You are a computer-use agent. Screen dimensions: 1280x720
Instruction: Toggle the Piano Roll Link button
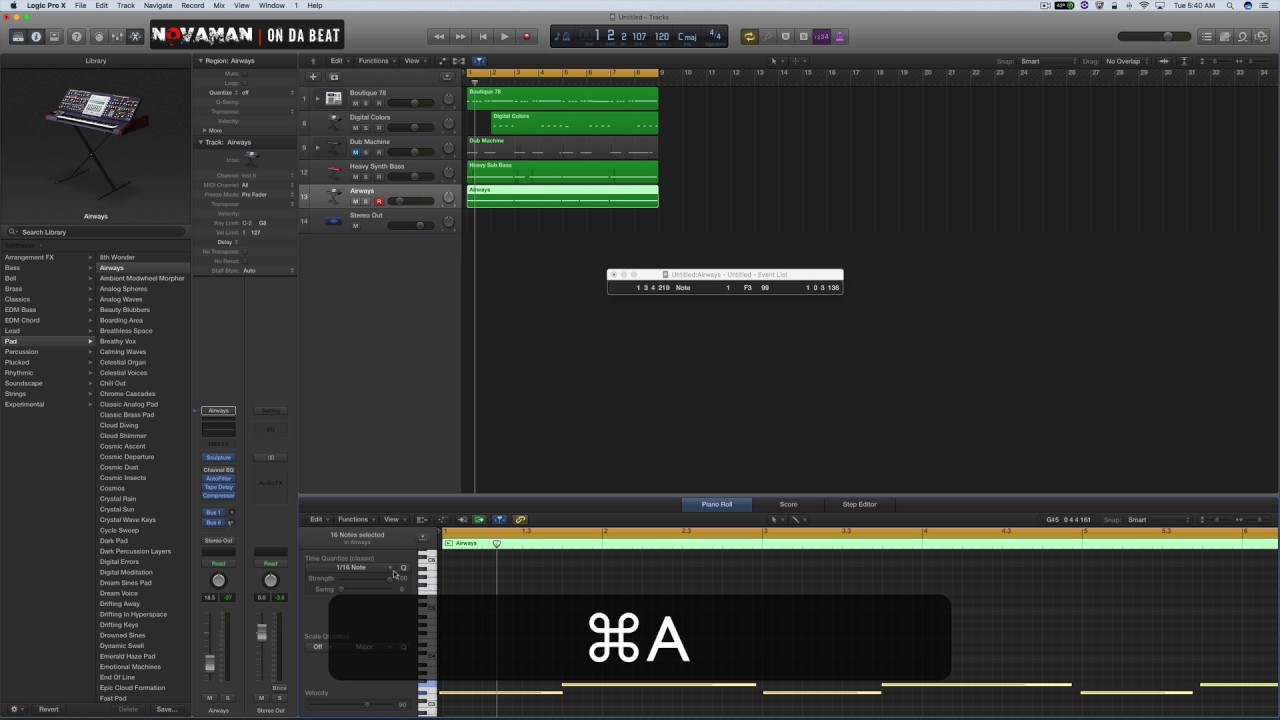pyautogui.click(x=520, y=519)
